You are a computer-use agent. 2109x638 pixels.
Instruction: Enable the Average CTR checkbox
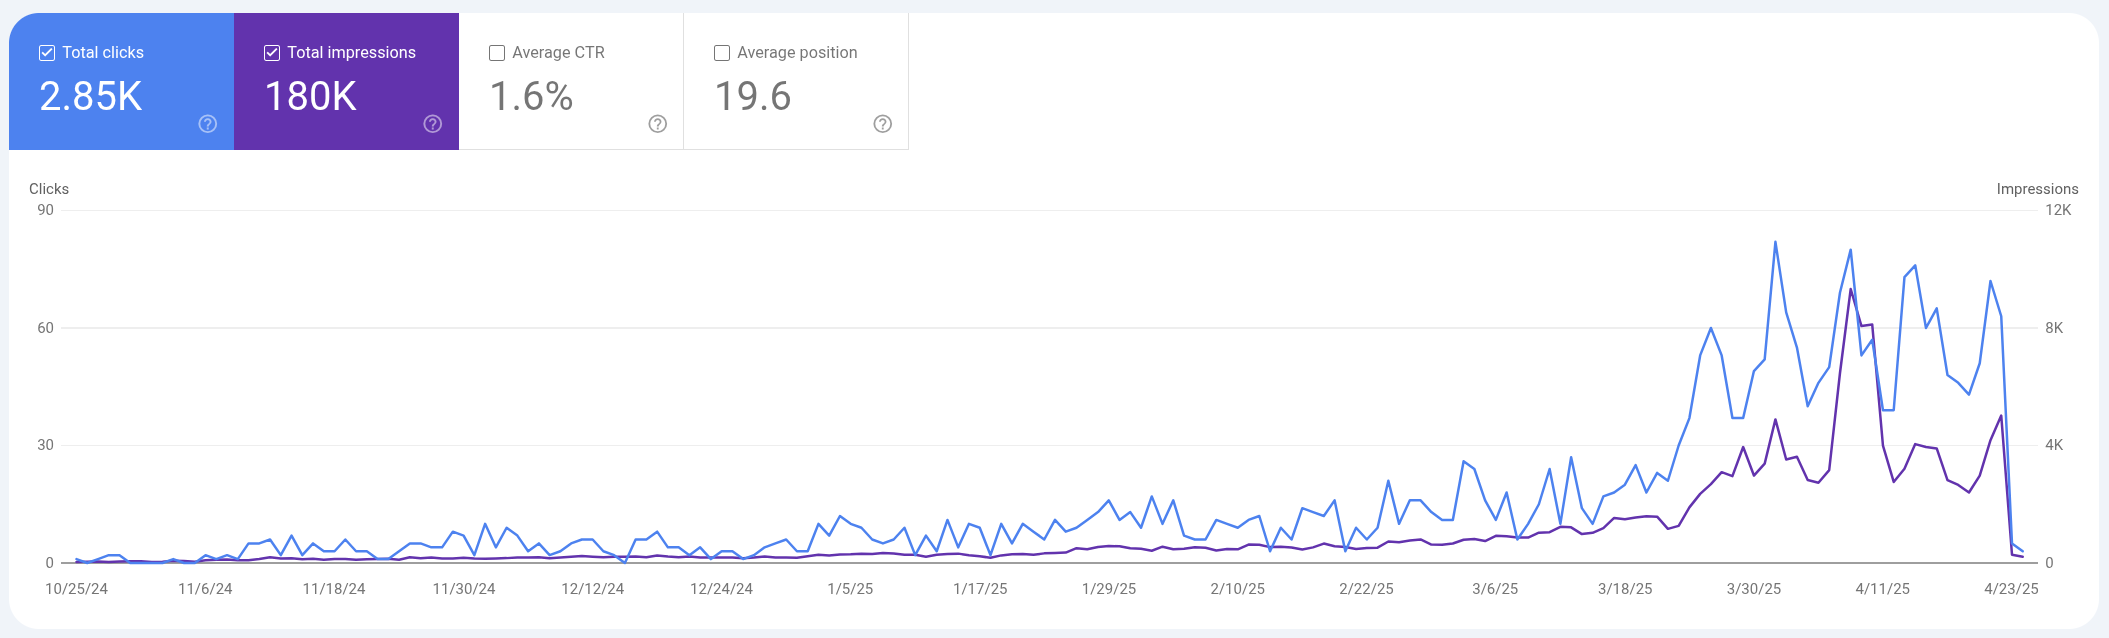click(x=497, y=53)
